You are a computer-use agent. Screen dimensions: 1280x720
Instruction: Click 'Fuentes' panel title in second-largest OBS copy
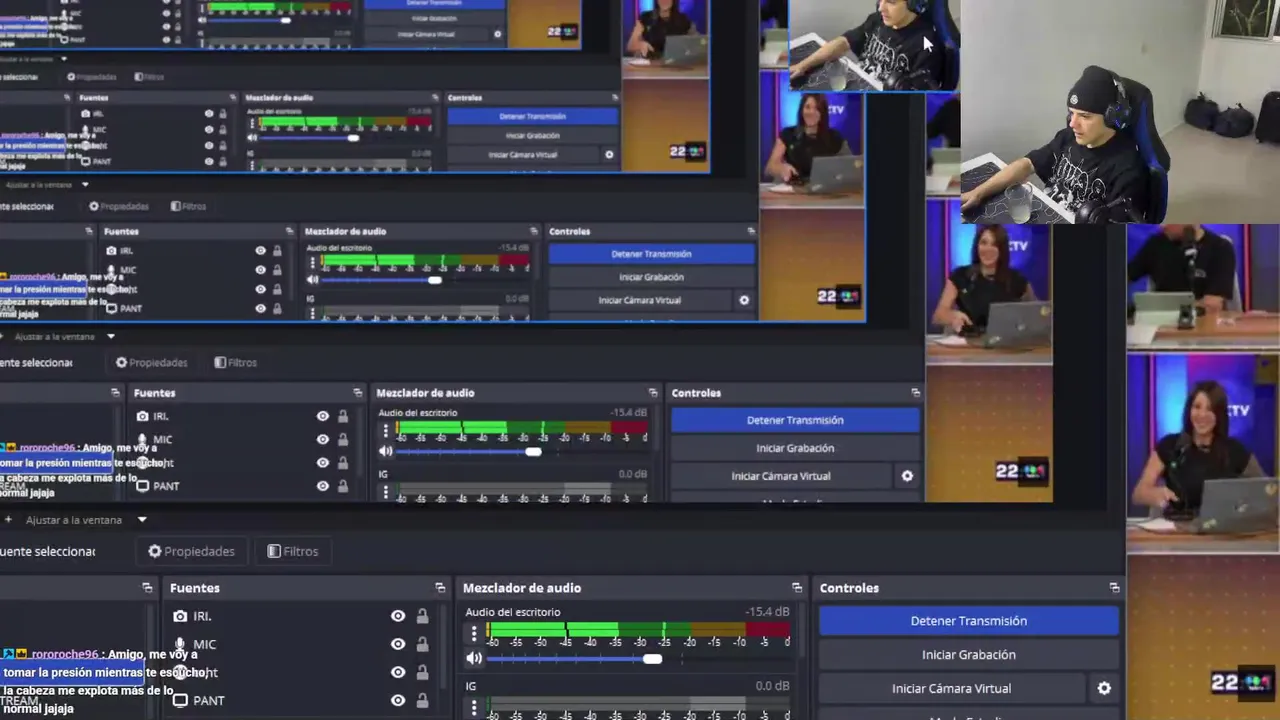tap(154, 393)
